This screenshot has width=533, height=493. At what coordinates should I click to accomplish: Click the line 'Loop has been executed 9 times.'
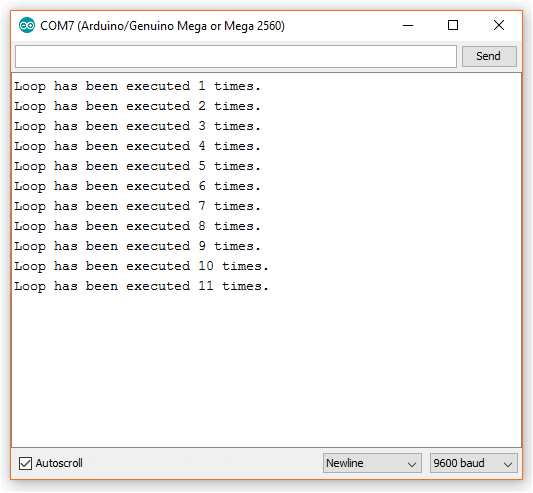point(137,246)
